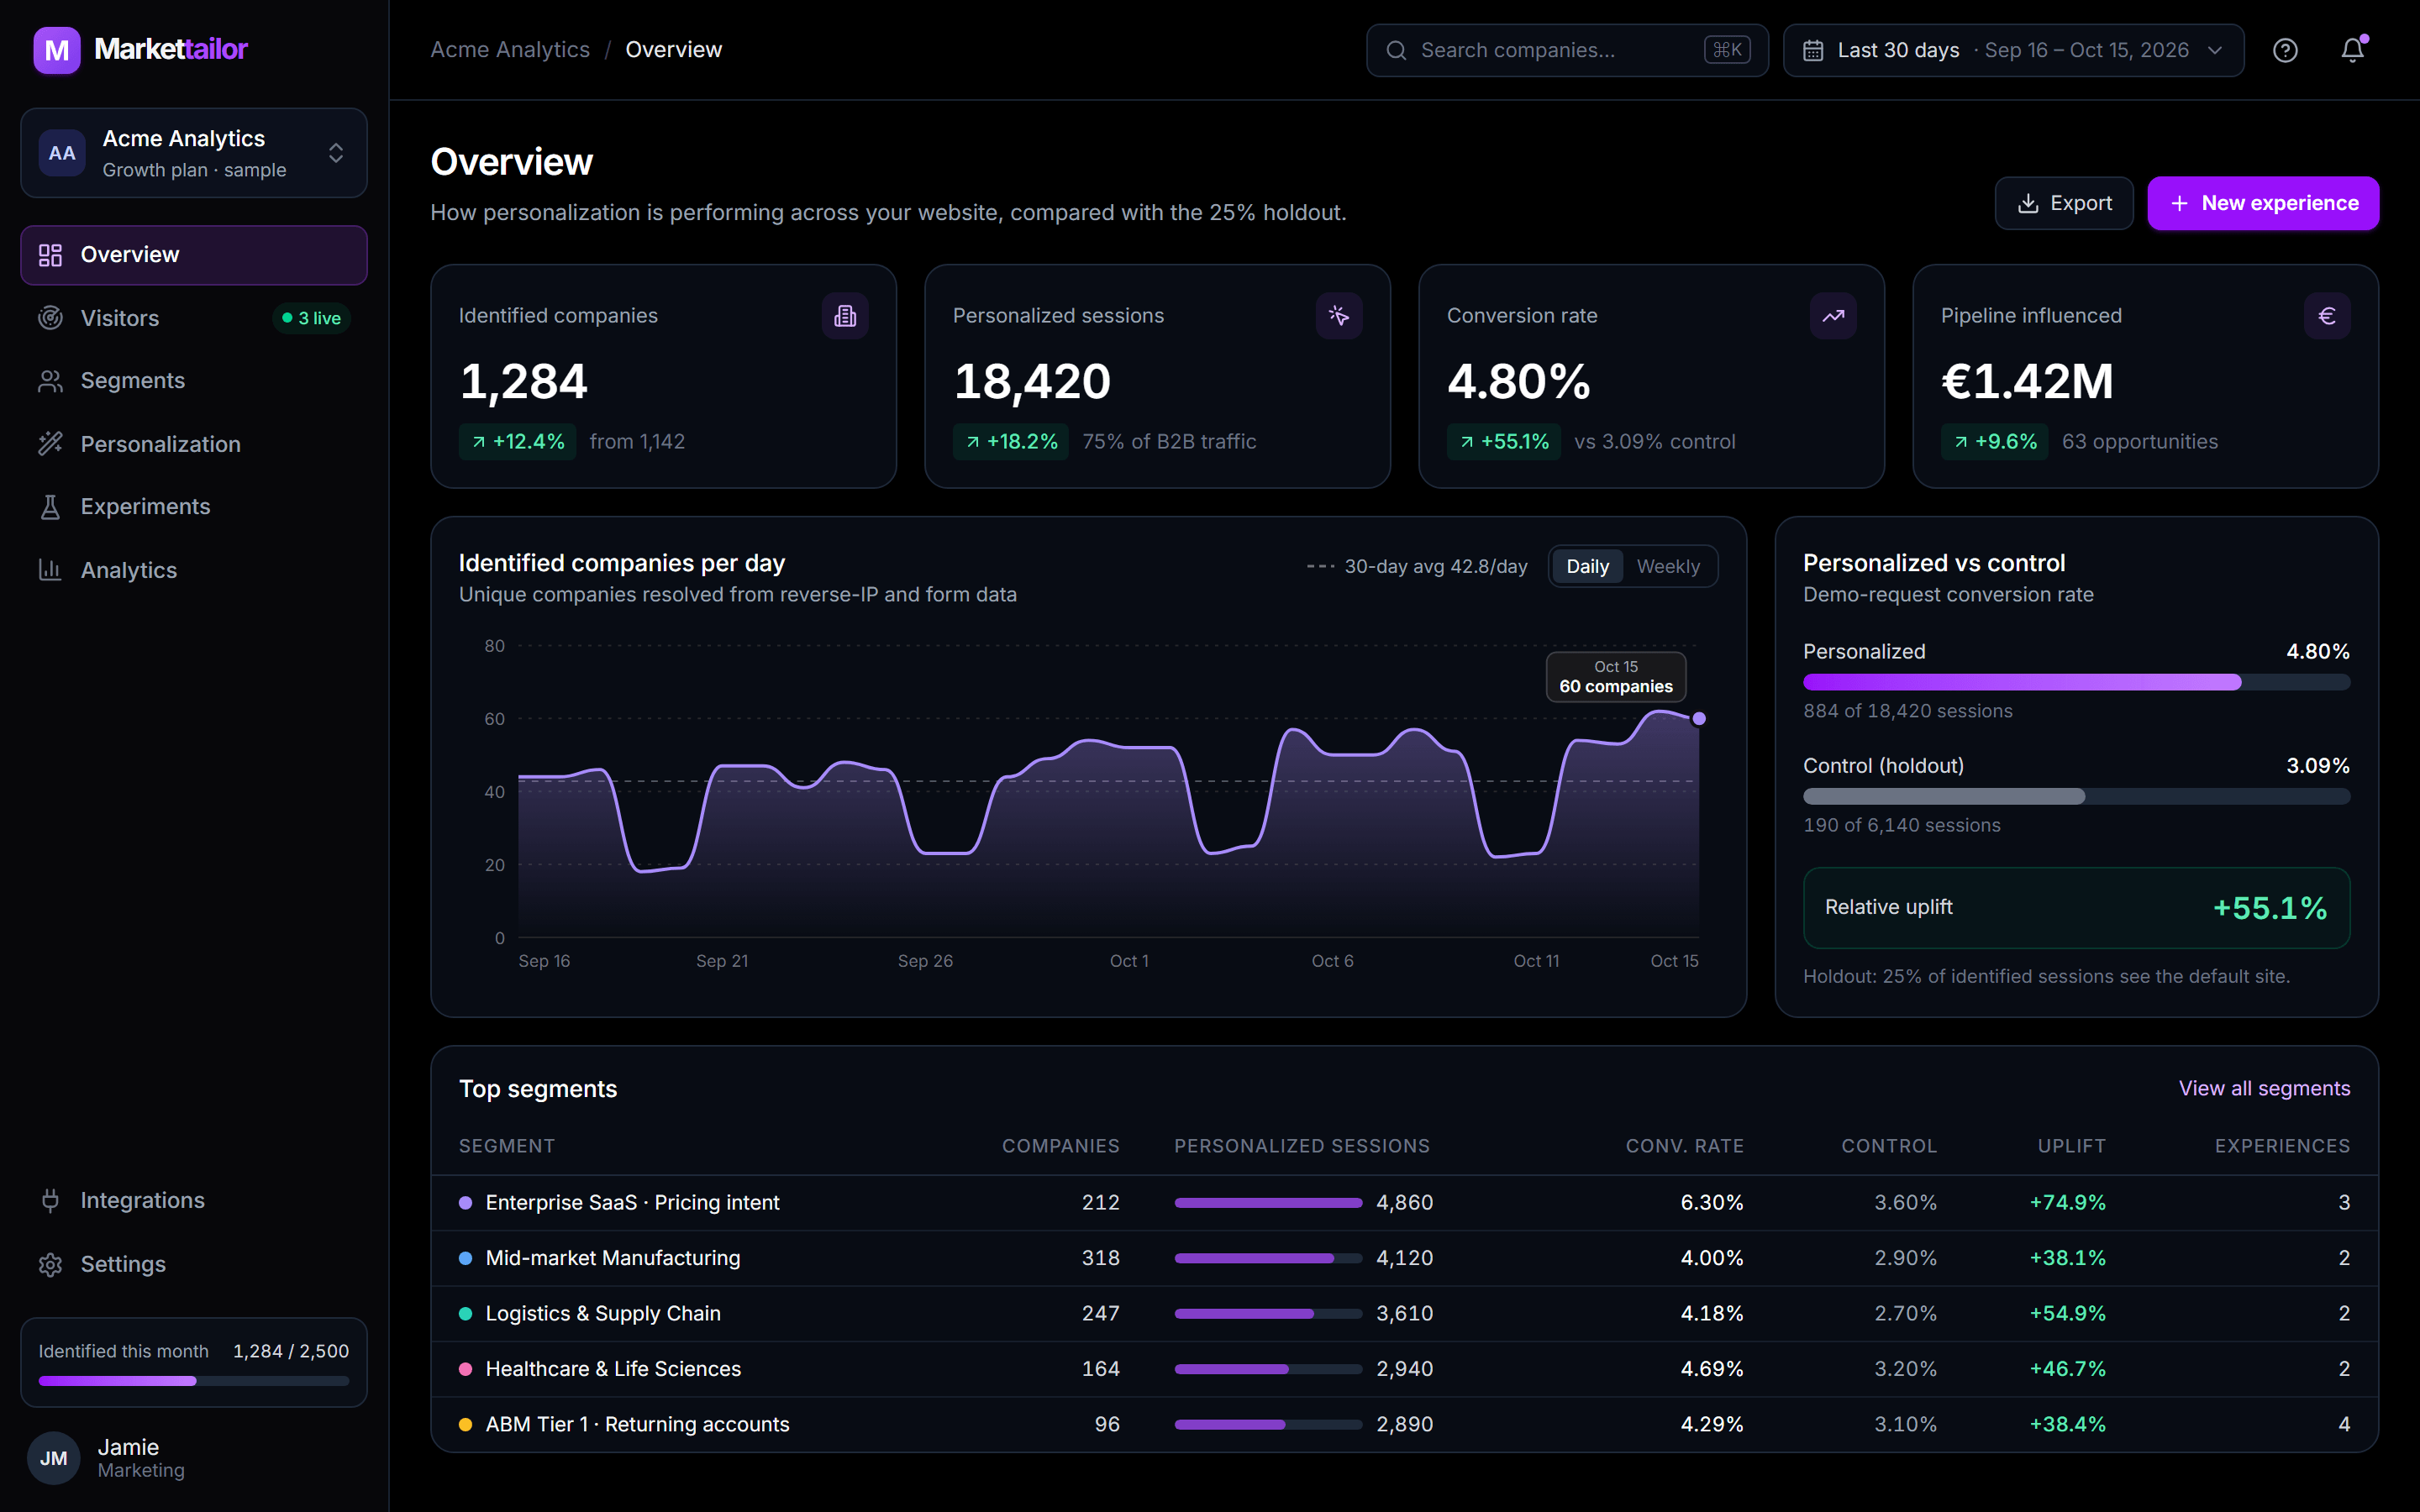Select ABM Tier 1 · Returning accounts row
The height and width of the screenshot is (1512, 2420).
click(1404, 1424)
